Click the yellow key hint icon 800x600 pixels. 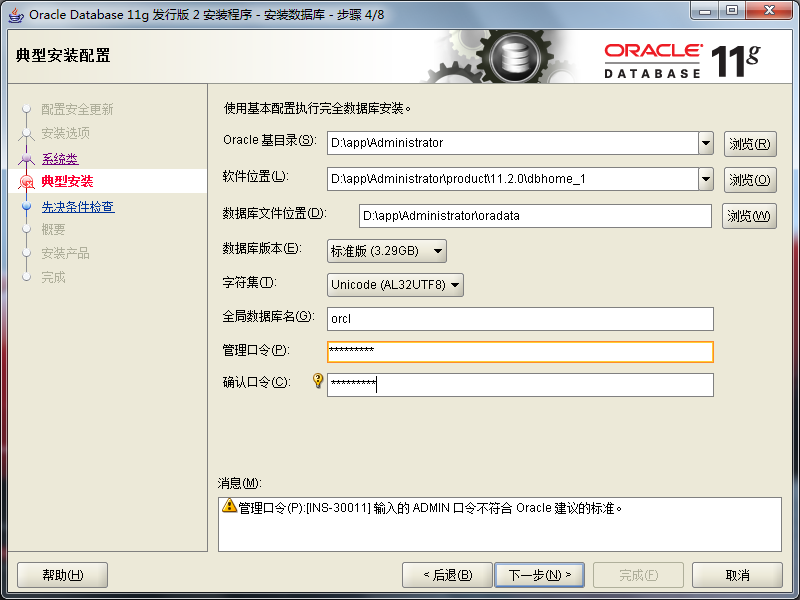[x=318, y=381]
